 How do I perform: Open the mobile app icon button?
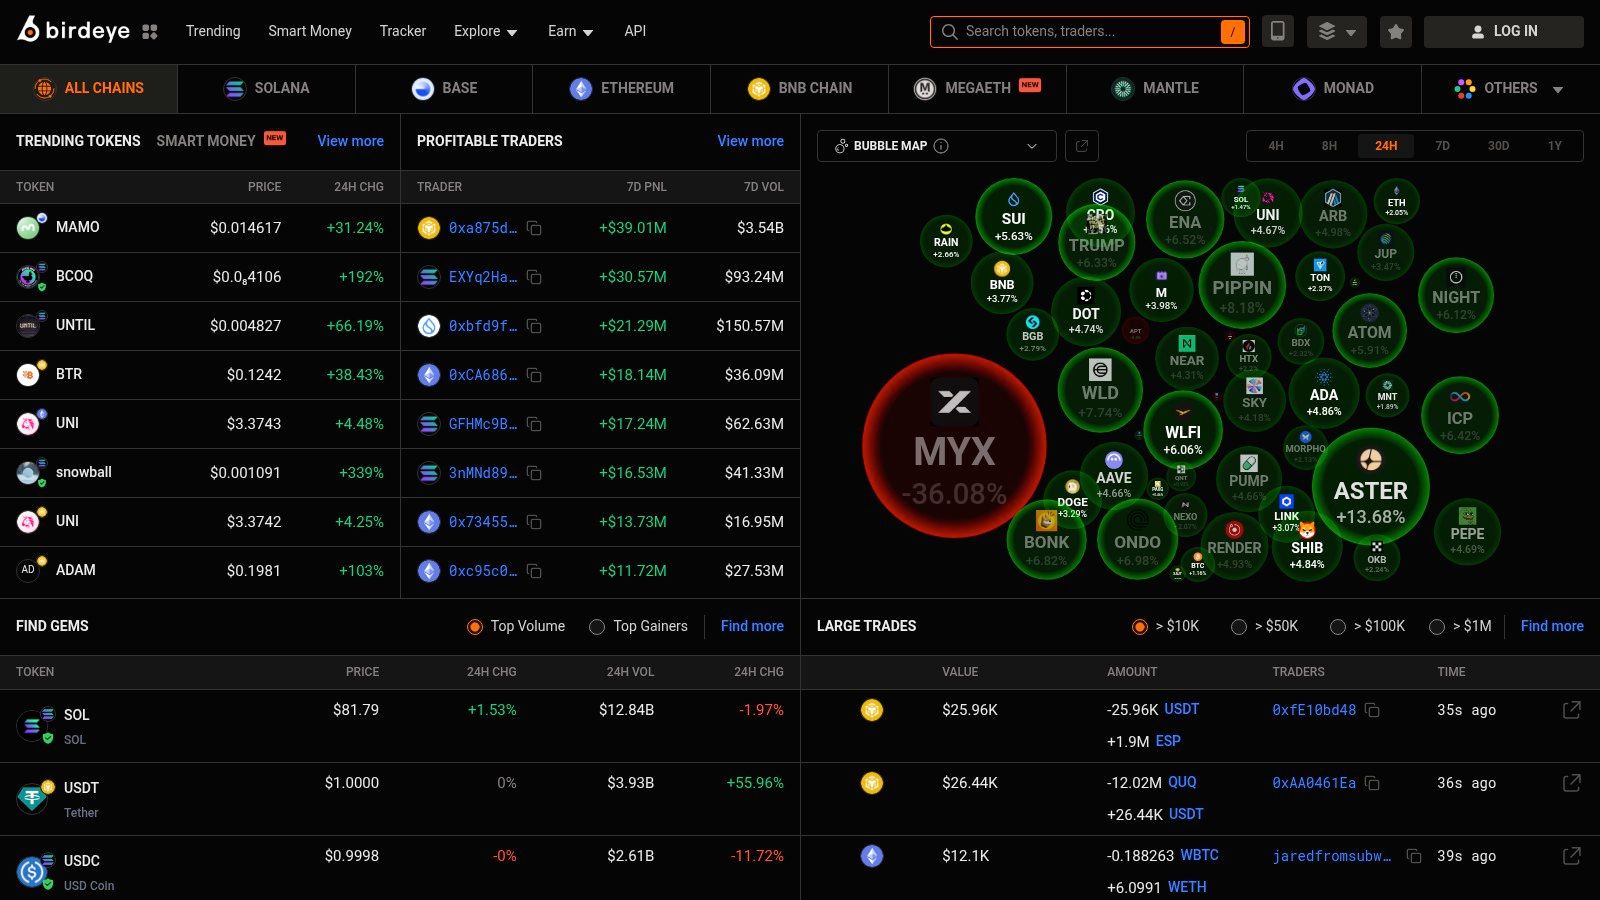(x=1277, y=31)
